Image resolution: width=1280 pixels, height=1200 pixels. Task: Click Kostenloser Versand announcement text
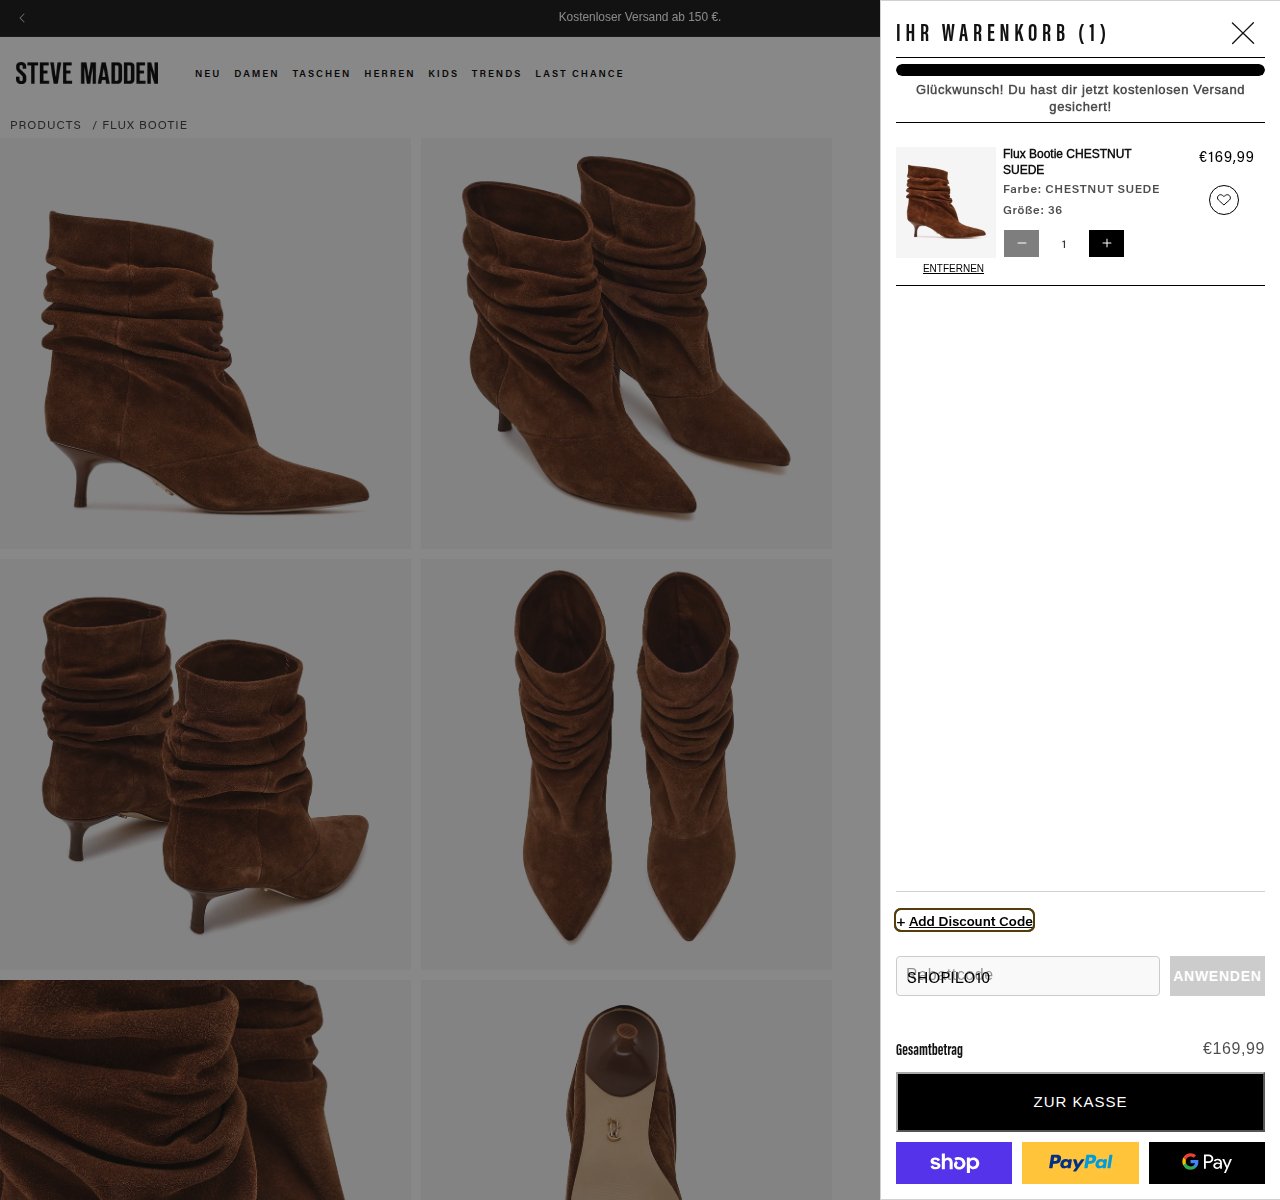coord(640,17)
